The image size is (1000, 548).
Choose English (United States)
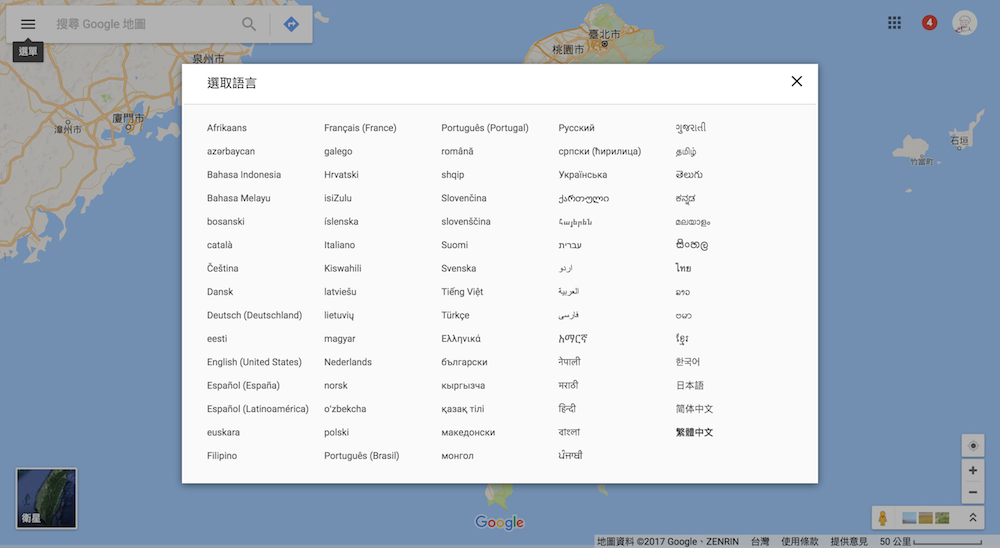click(x=254, y=362)
